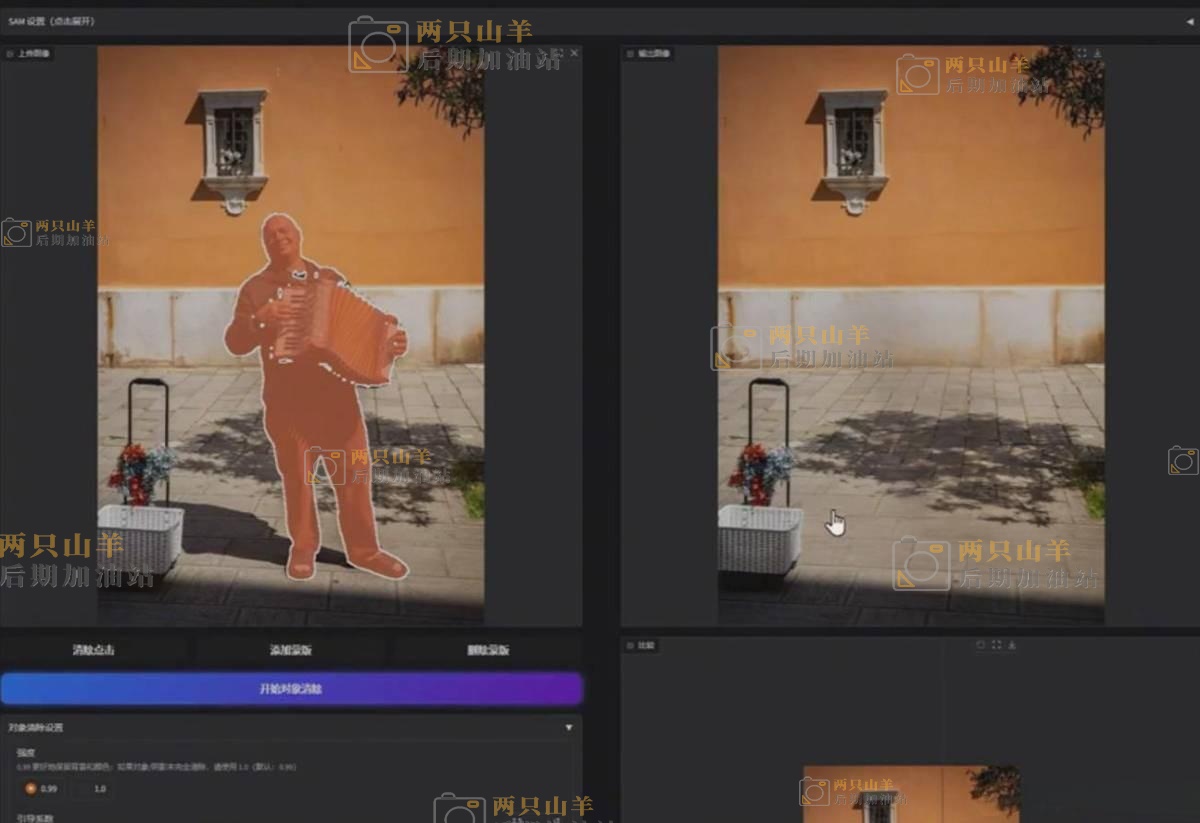Click the arrow at right of SAM settings bar

pos(1188,21)
